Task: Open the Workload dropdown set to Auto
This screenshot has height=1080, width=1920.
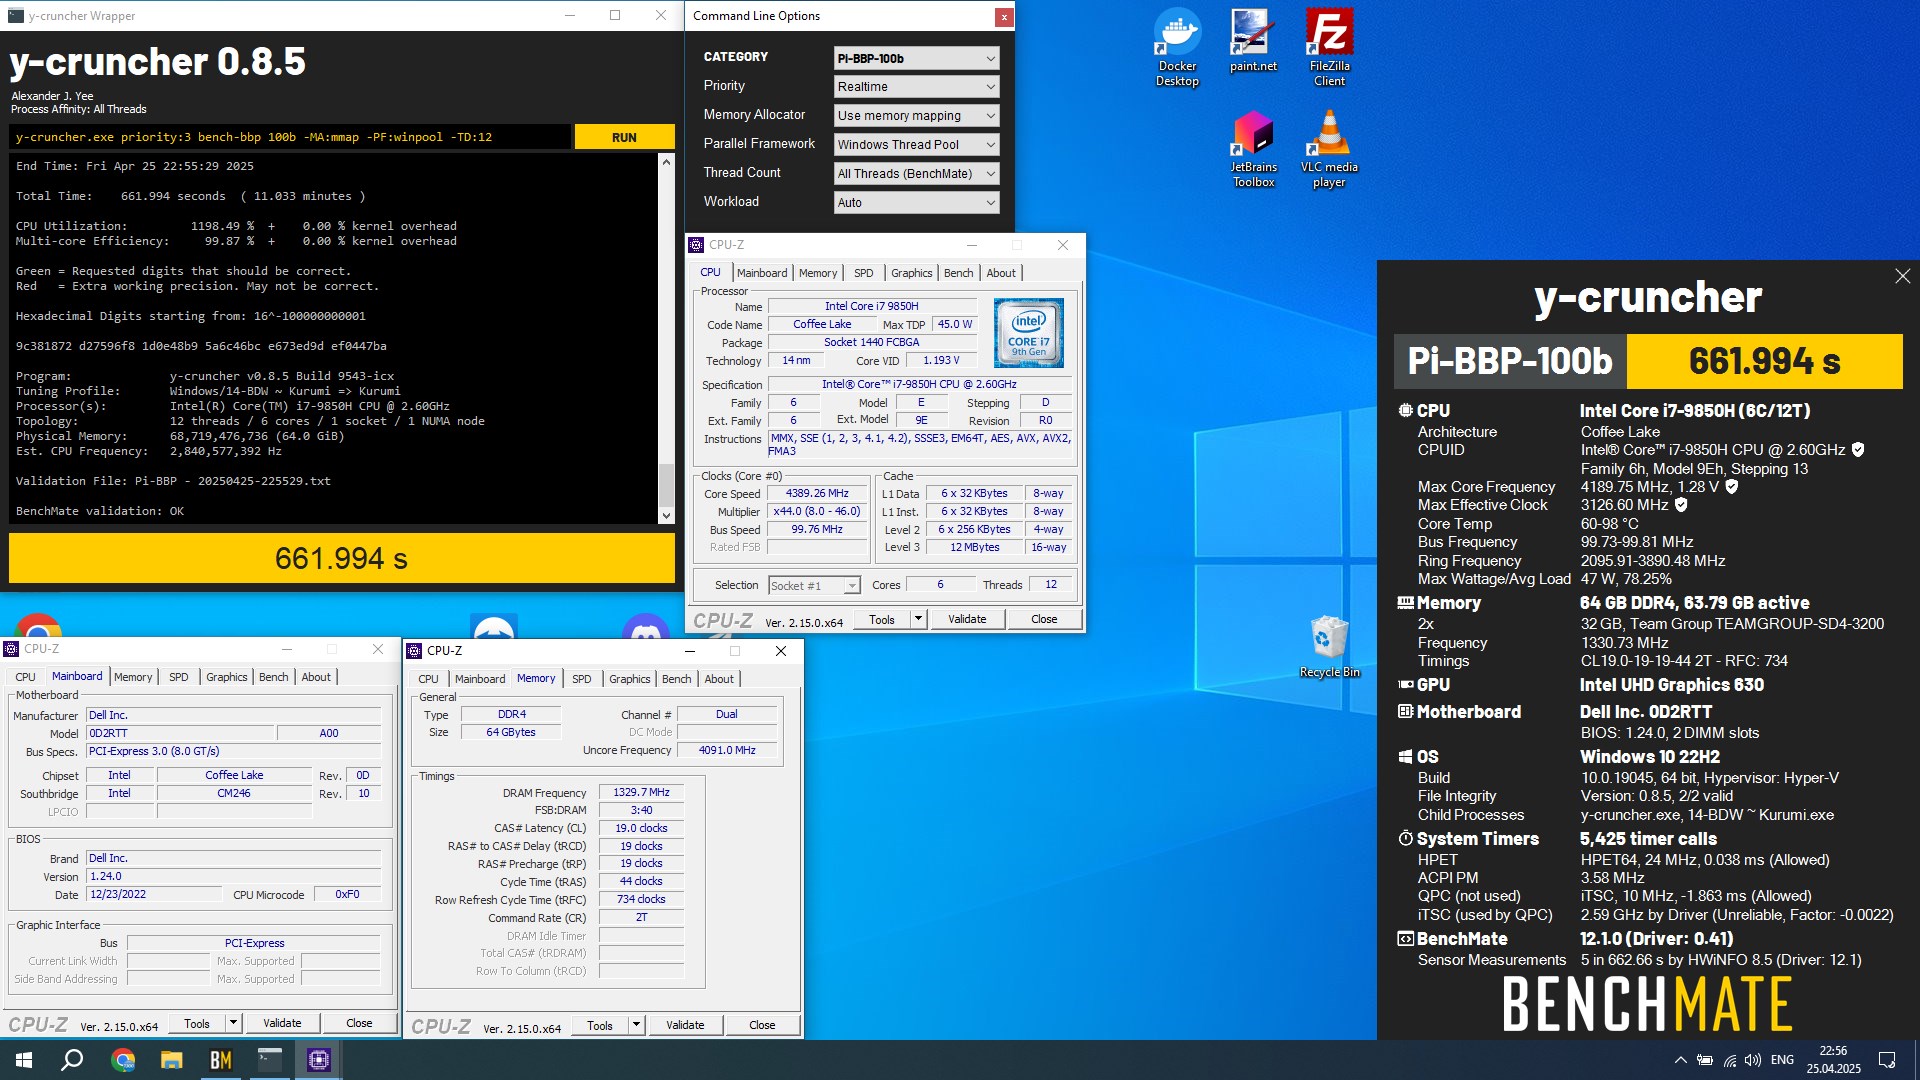Action: pos(916,203)
